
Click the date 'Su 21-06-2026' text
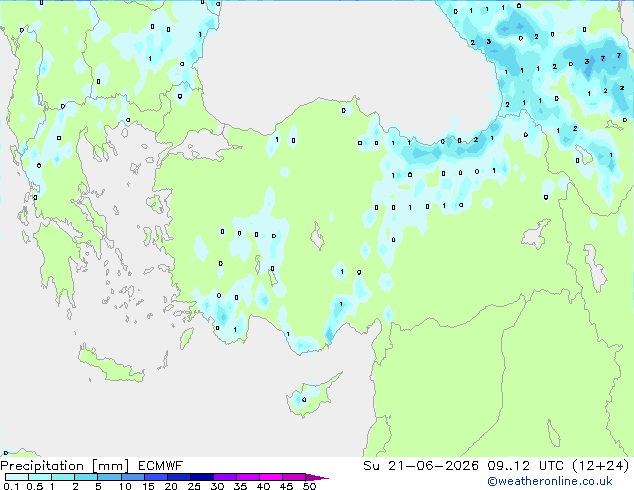[x=421, y=466]
